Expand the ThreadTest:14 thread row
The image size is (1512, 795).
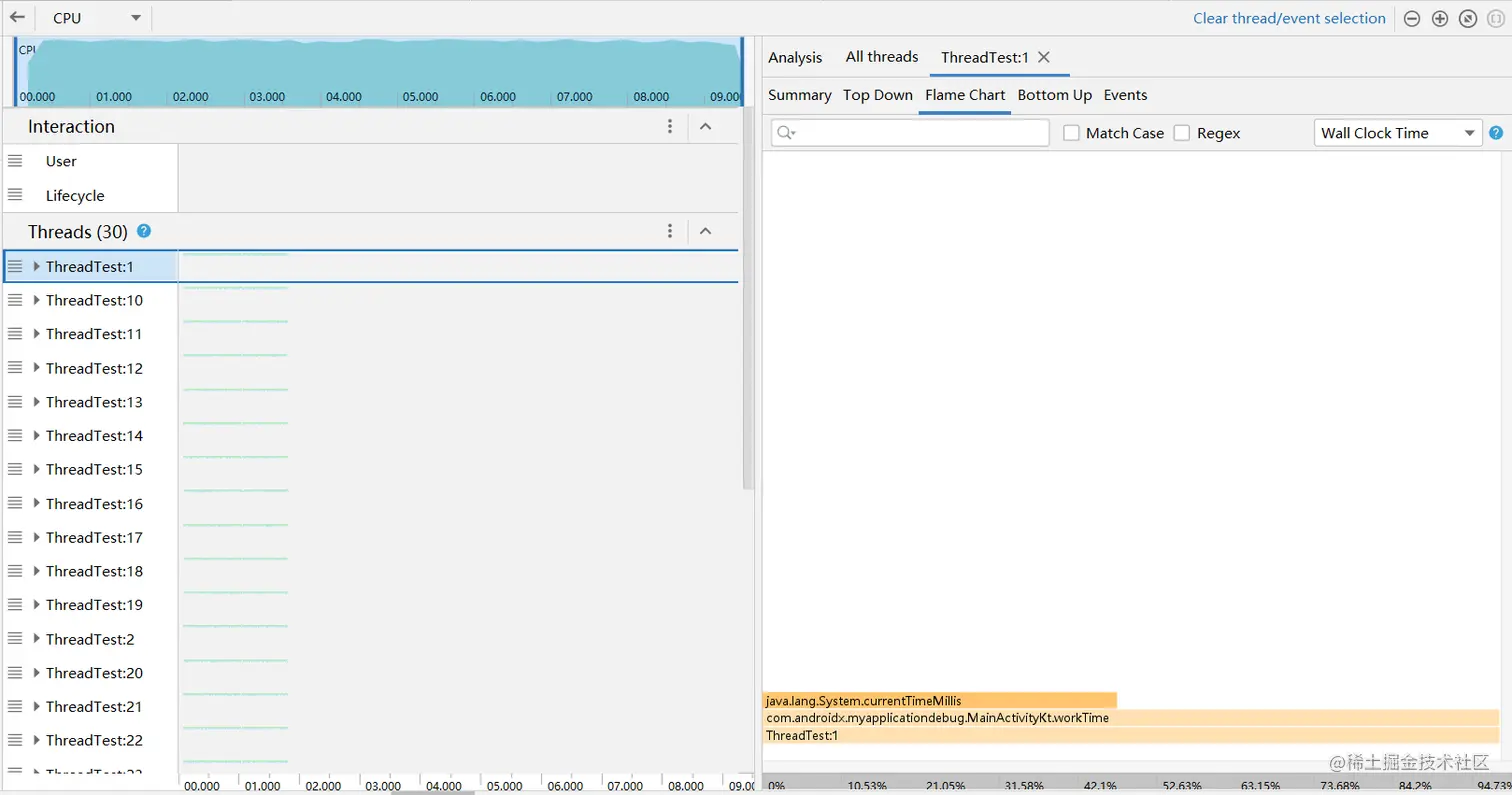(37, 435)
